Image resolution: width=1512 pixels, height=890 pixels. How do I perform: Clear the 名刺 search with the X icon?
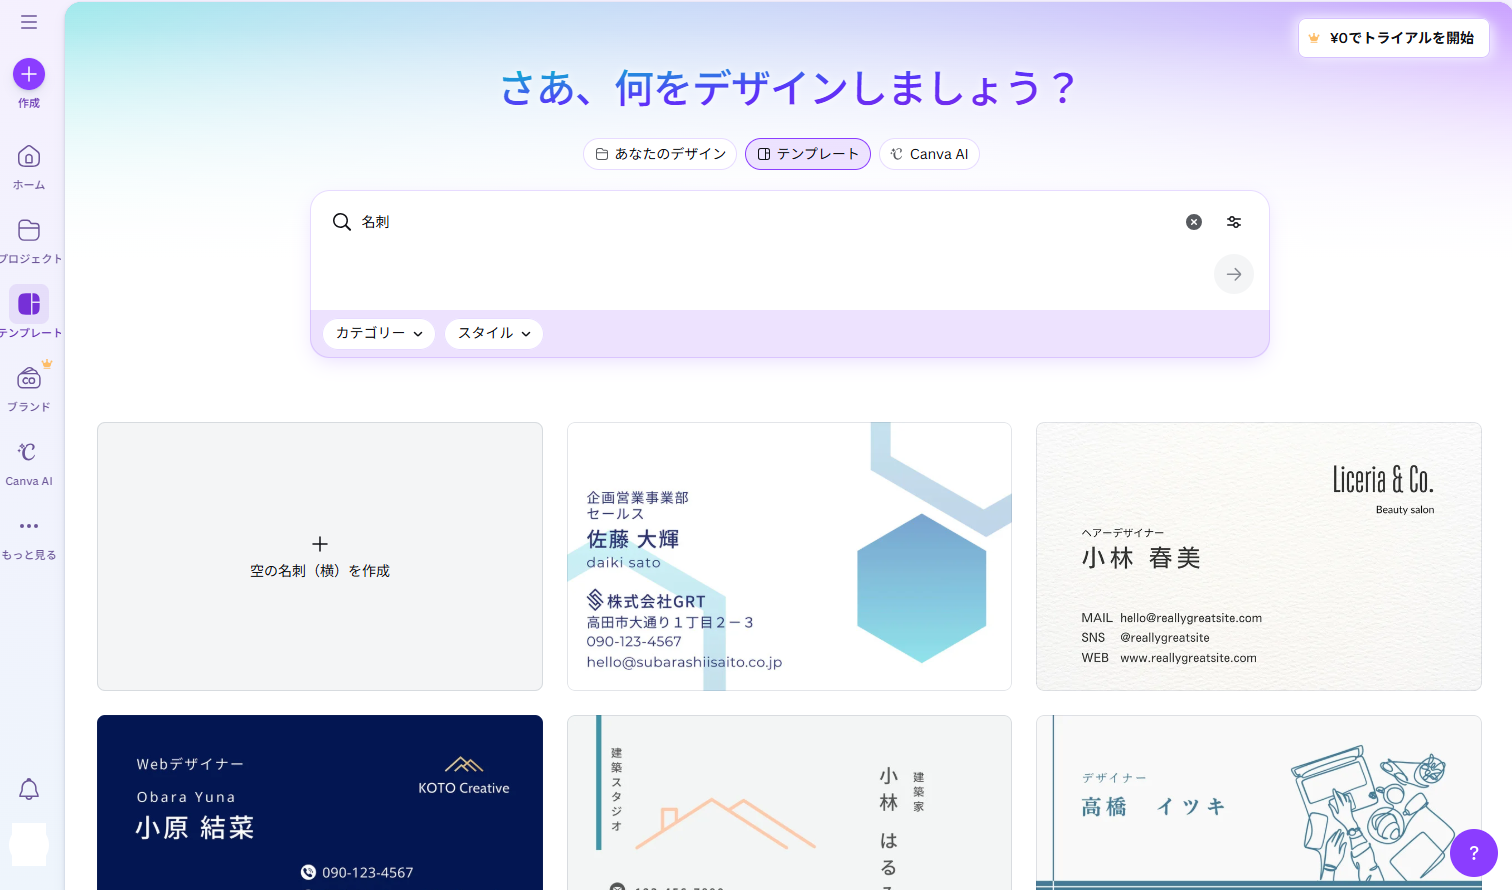[x=1193, y=221]
